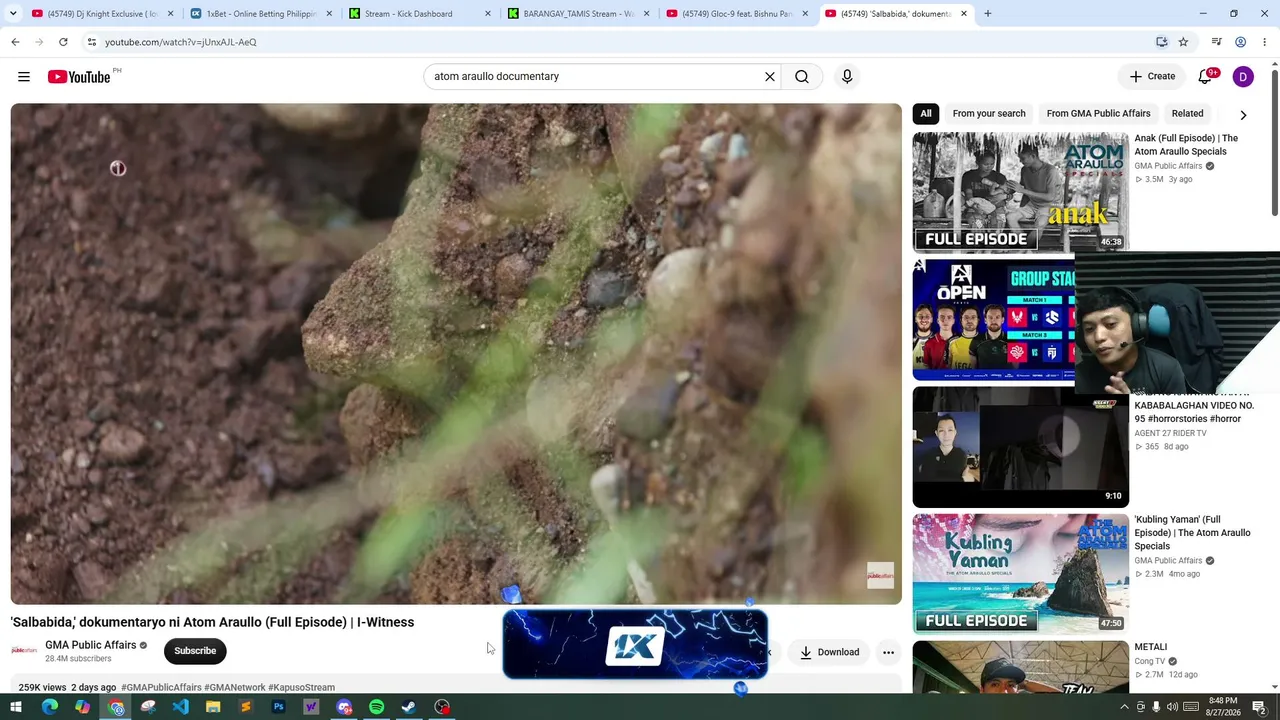Click the #GMAPublicAffairs hashtag
The height and width of the screenshot is (720, 1280).
161,688
